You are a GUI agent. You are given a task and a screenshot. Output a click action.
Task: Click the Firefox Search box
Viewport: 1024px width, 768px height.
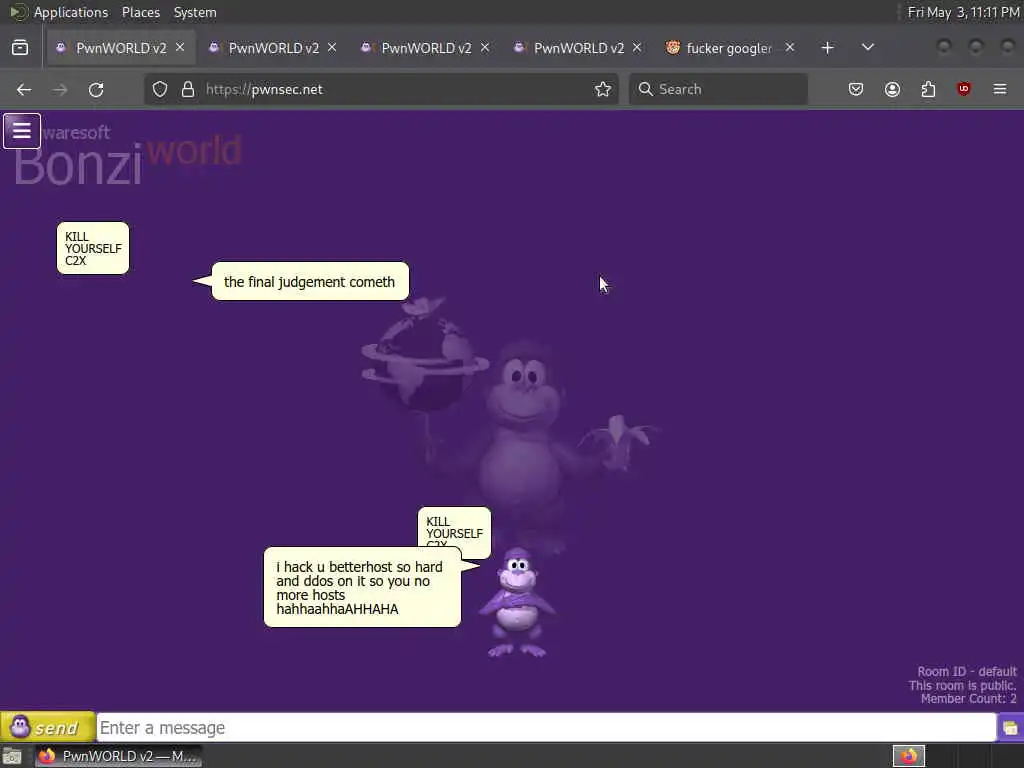(x=718, y=89)
